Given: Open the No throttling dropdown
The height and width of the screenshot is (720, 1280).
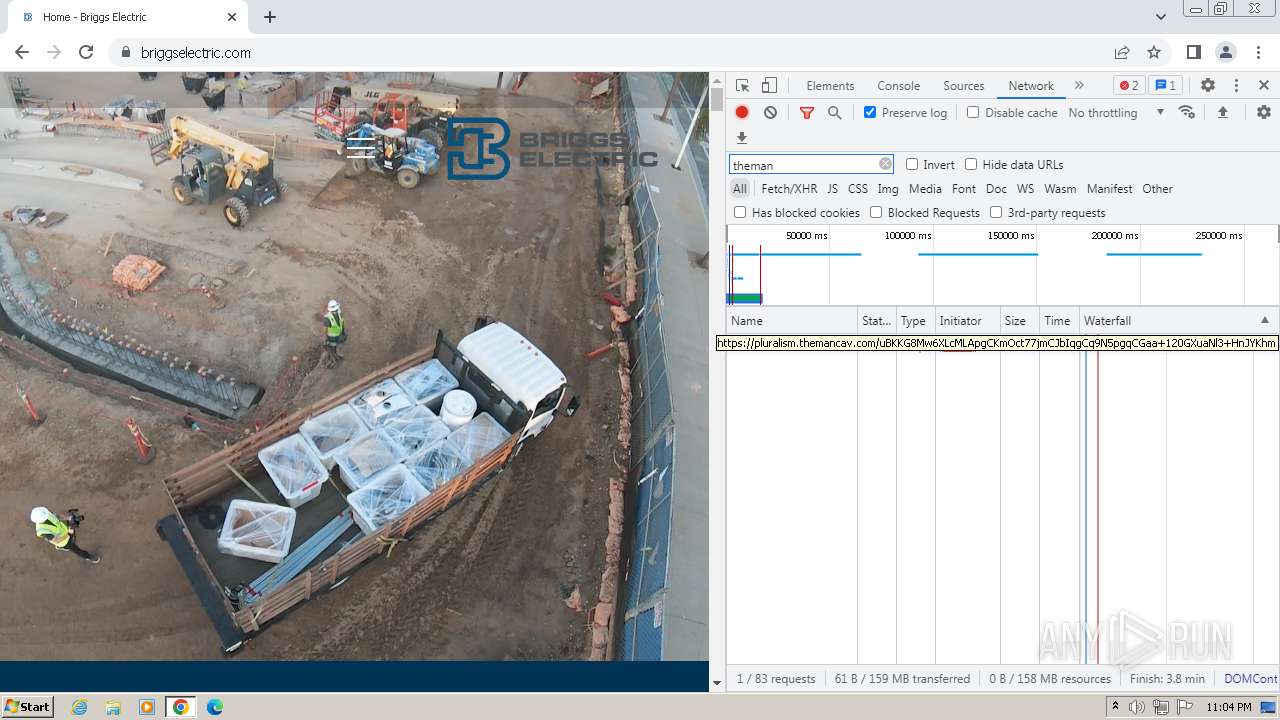Looking at the screenshot, I should (1116, 112).
